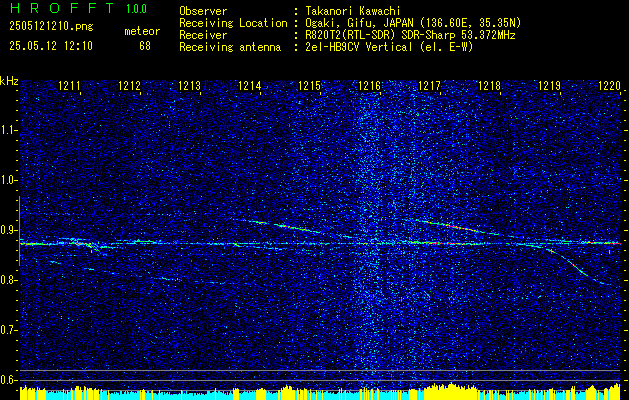Click the 1218 time marker
Viewport: 629px width, 400px height.
[489, 85]
